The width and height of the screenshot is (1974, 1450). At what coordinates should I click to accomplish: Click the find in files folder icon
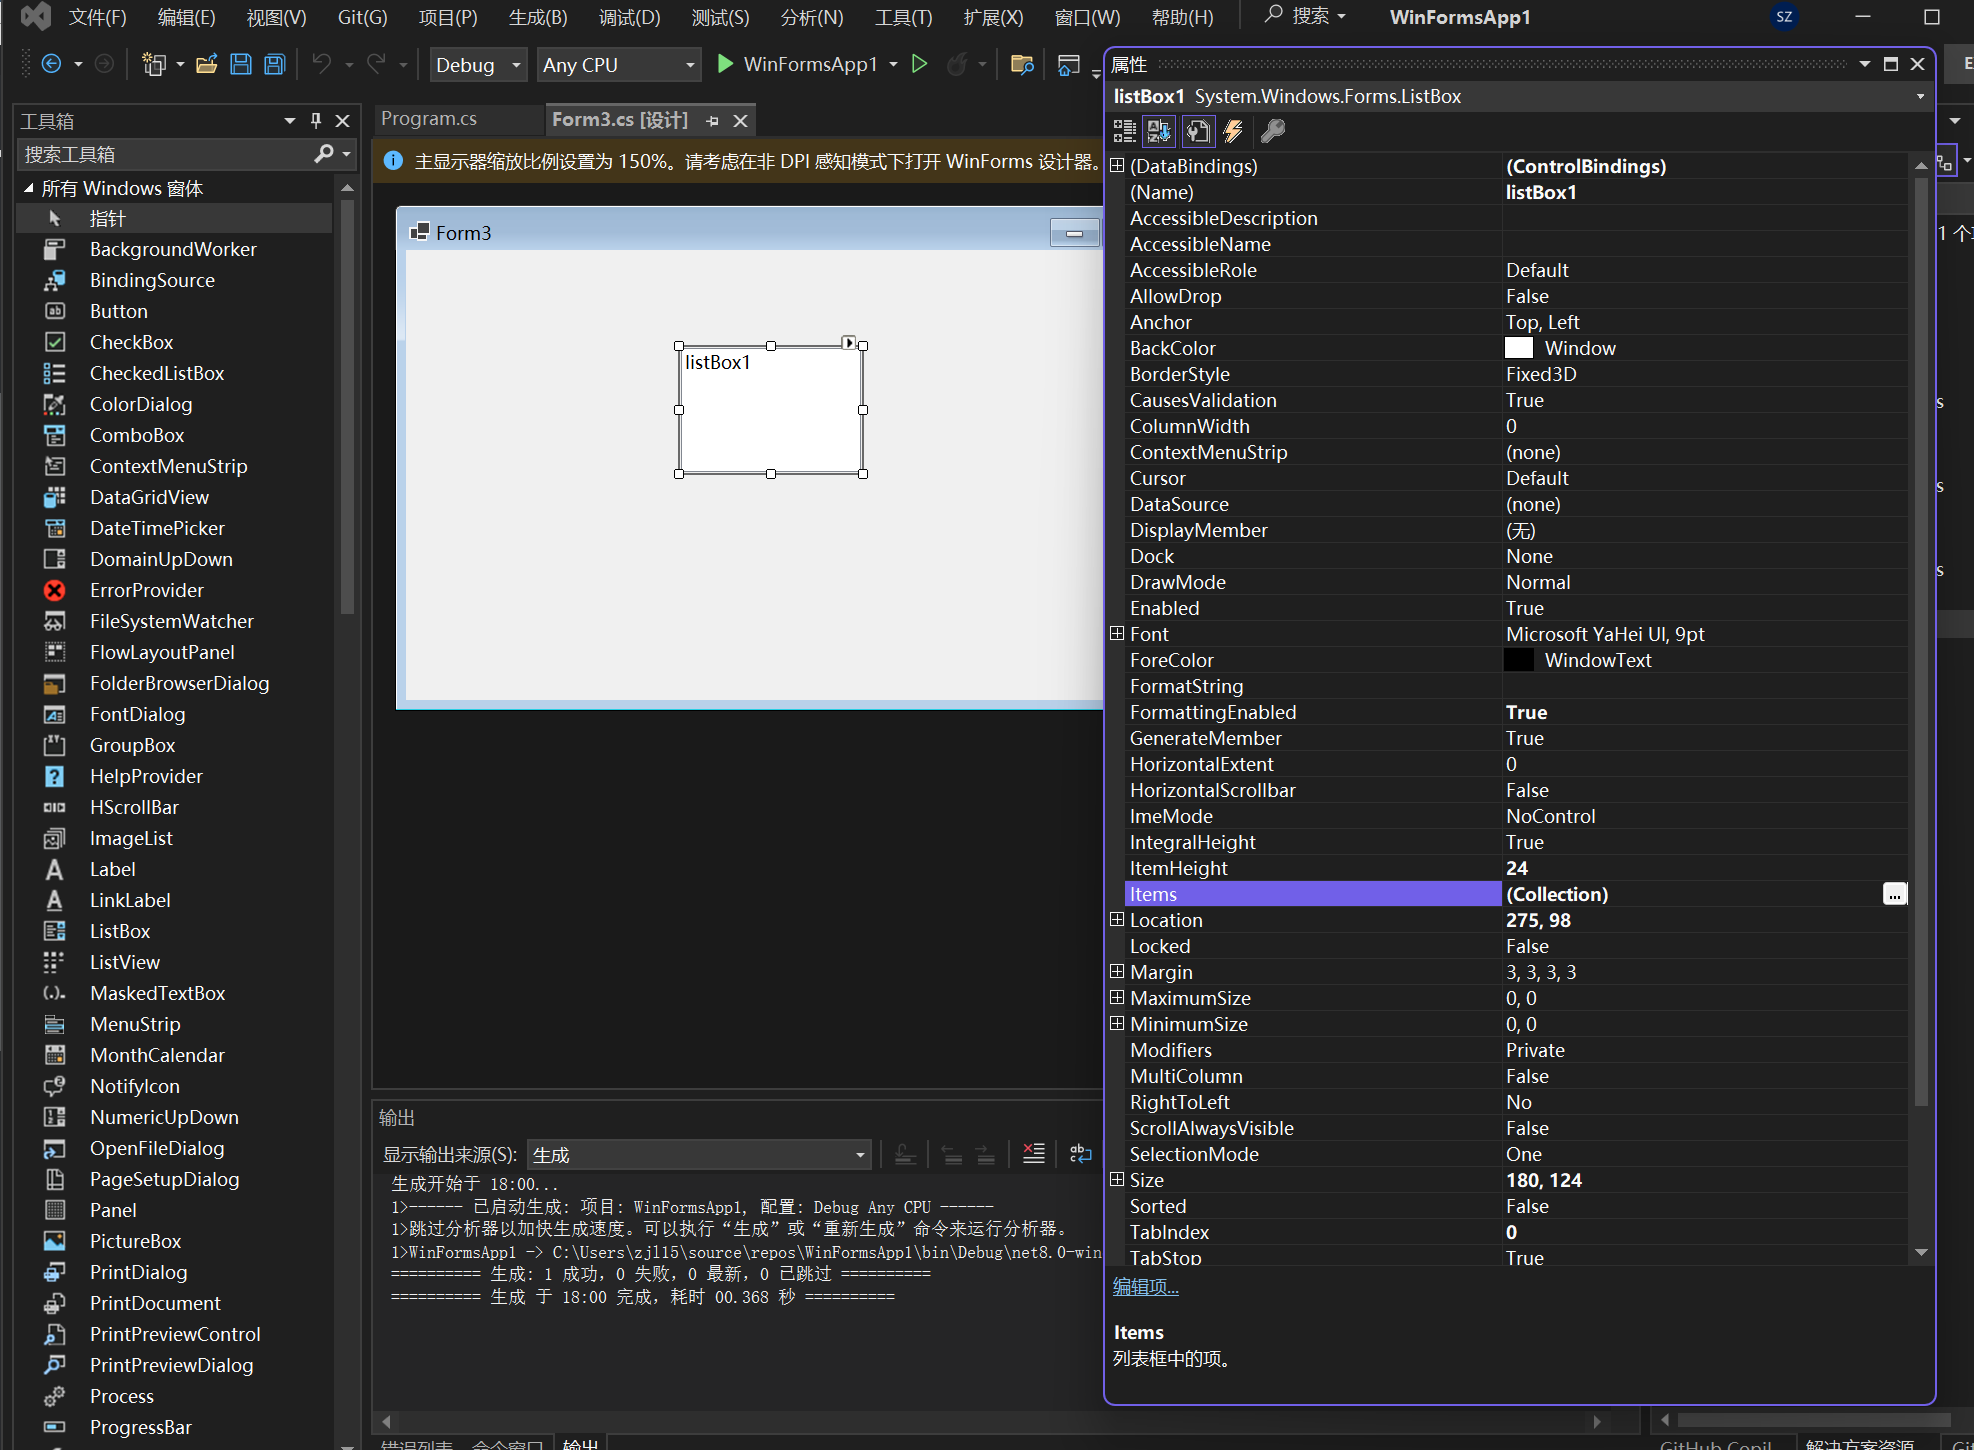click(x=1022, y=64)
